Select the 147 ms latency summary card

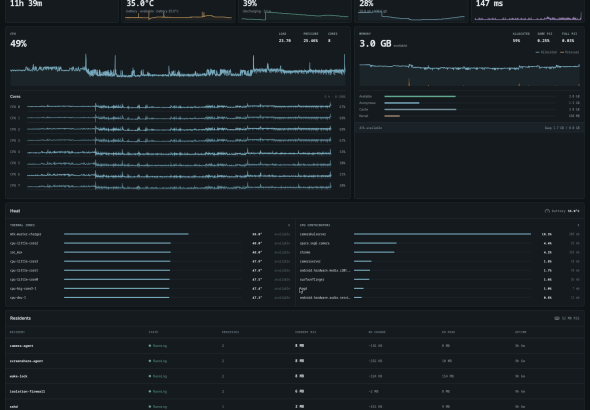(x=528, y=11)
